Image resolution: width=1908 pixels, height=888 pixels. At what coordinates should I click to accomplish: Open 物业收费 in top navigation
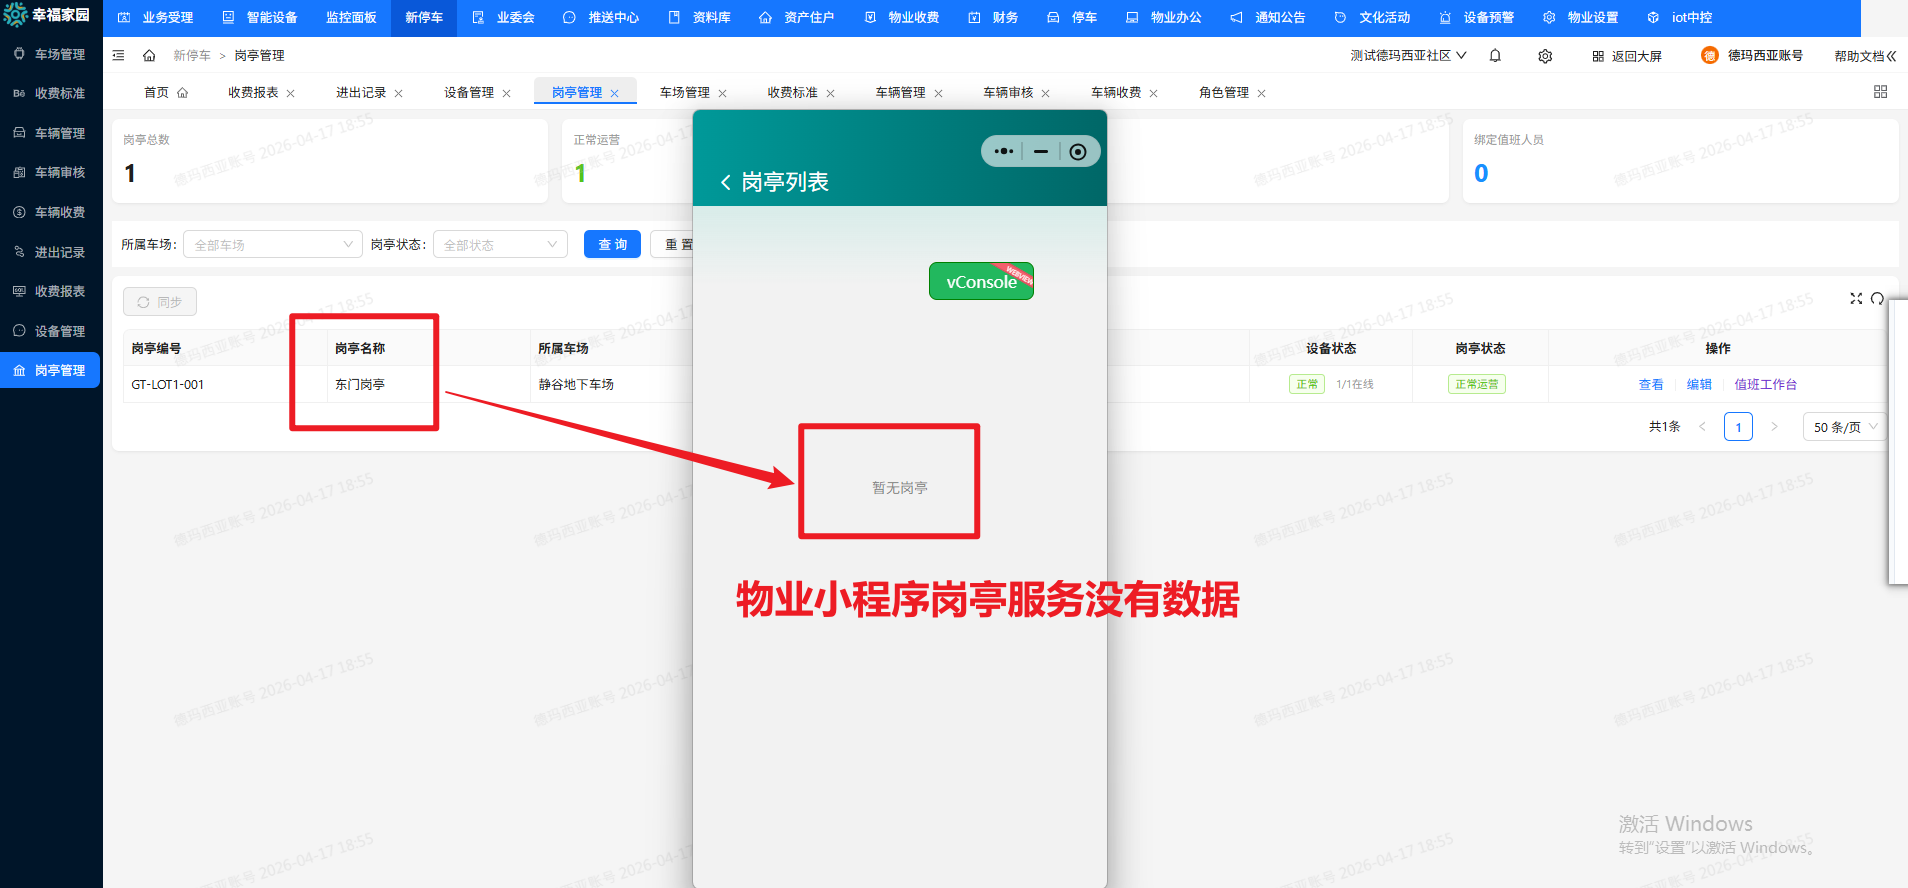[903, 18]
